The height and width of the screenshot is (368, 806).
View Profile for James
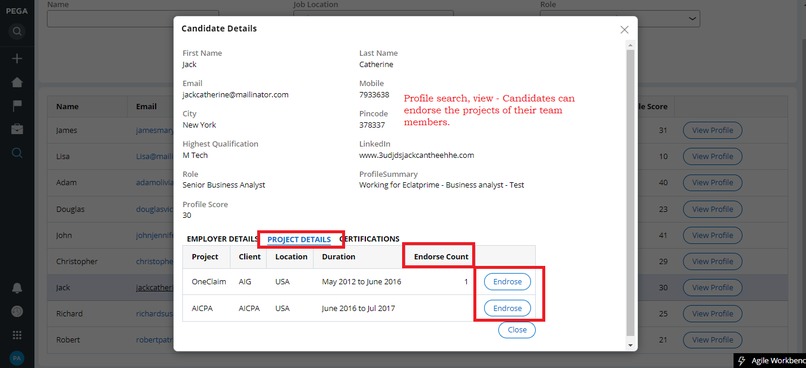(712, 131)
